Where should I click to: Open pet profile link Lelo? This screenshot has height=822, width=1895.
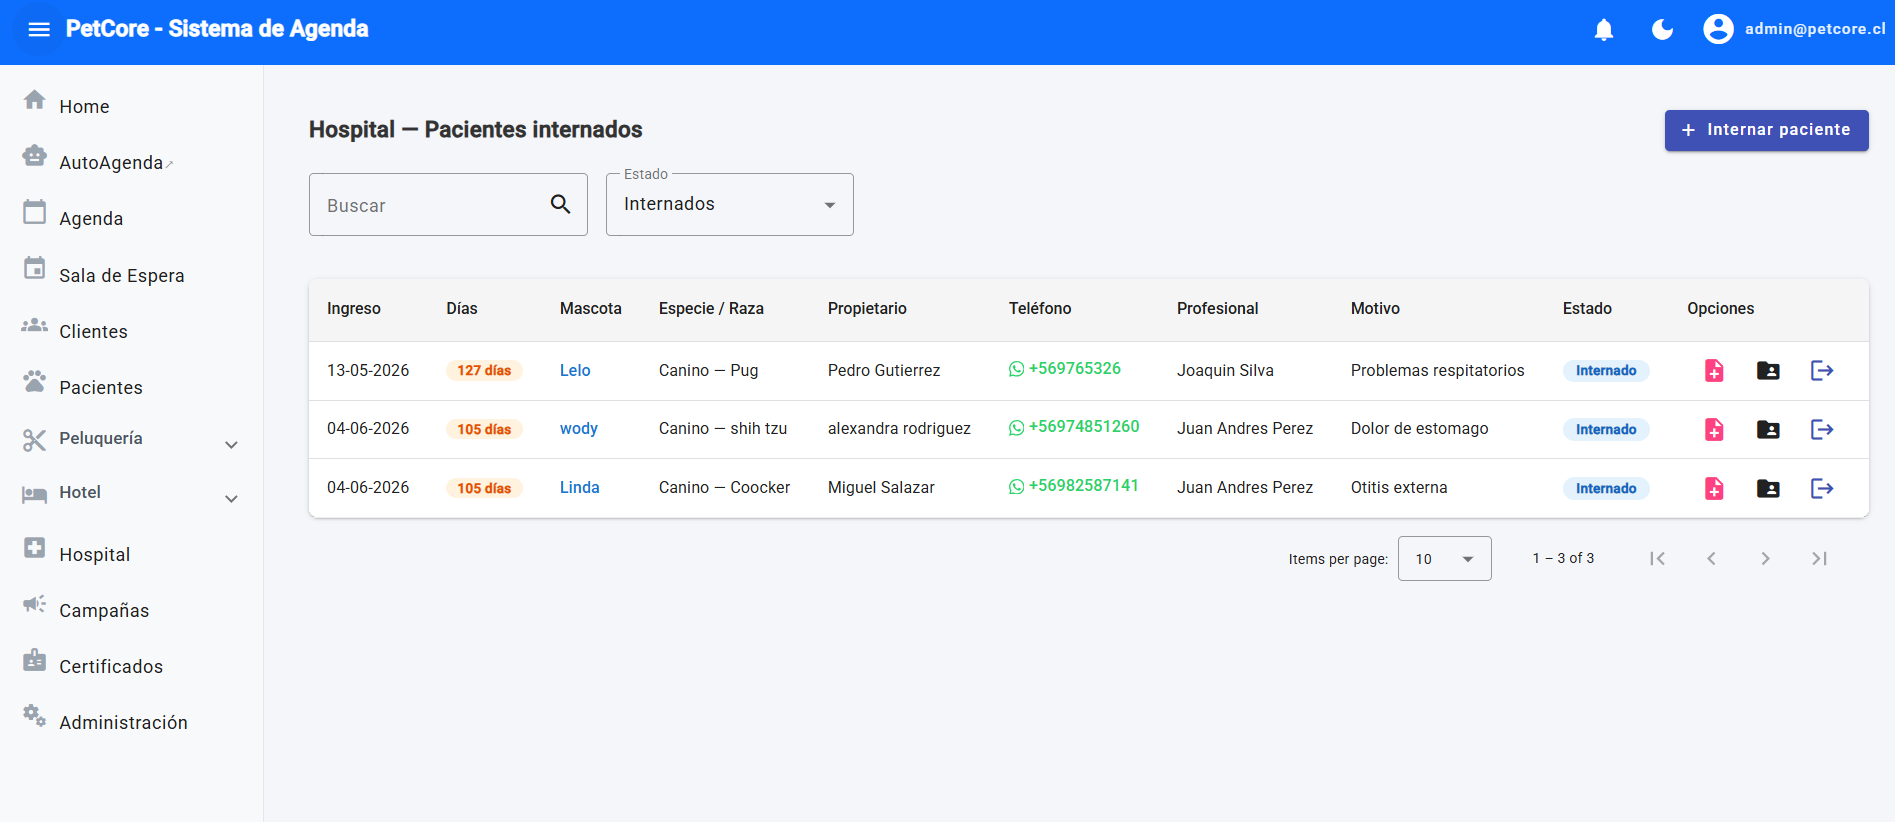[x=575, y=370]
